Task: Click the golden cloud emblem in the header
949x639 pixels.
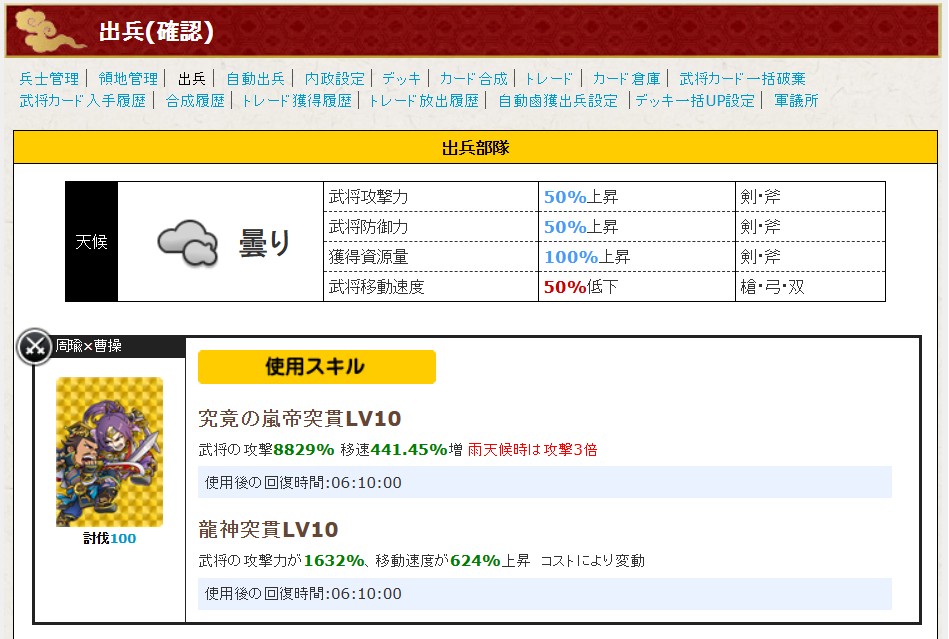Action: (48, 33)
